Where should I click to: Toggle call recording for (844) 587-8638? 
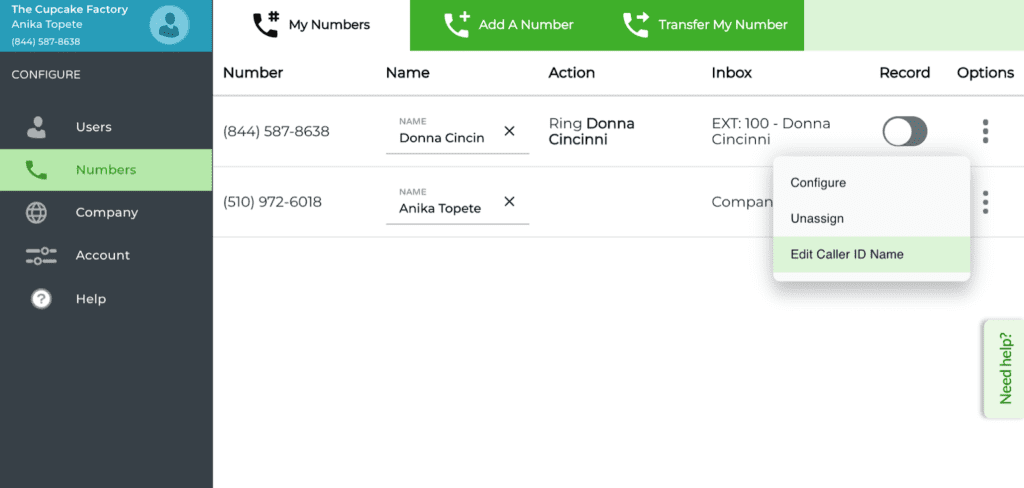(x=904, y=131)
